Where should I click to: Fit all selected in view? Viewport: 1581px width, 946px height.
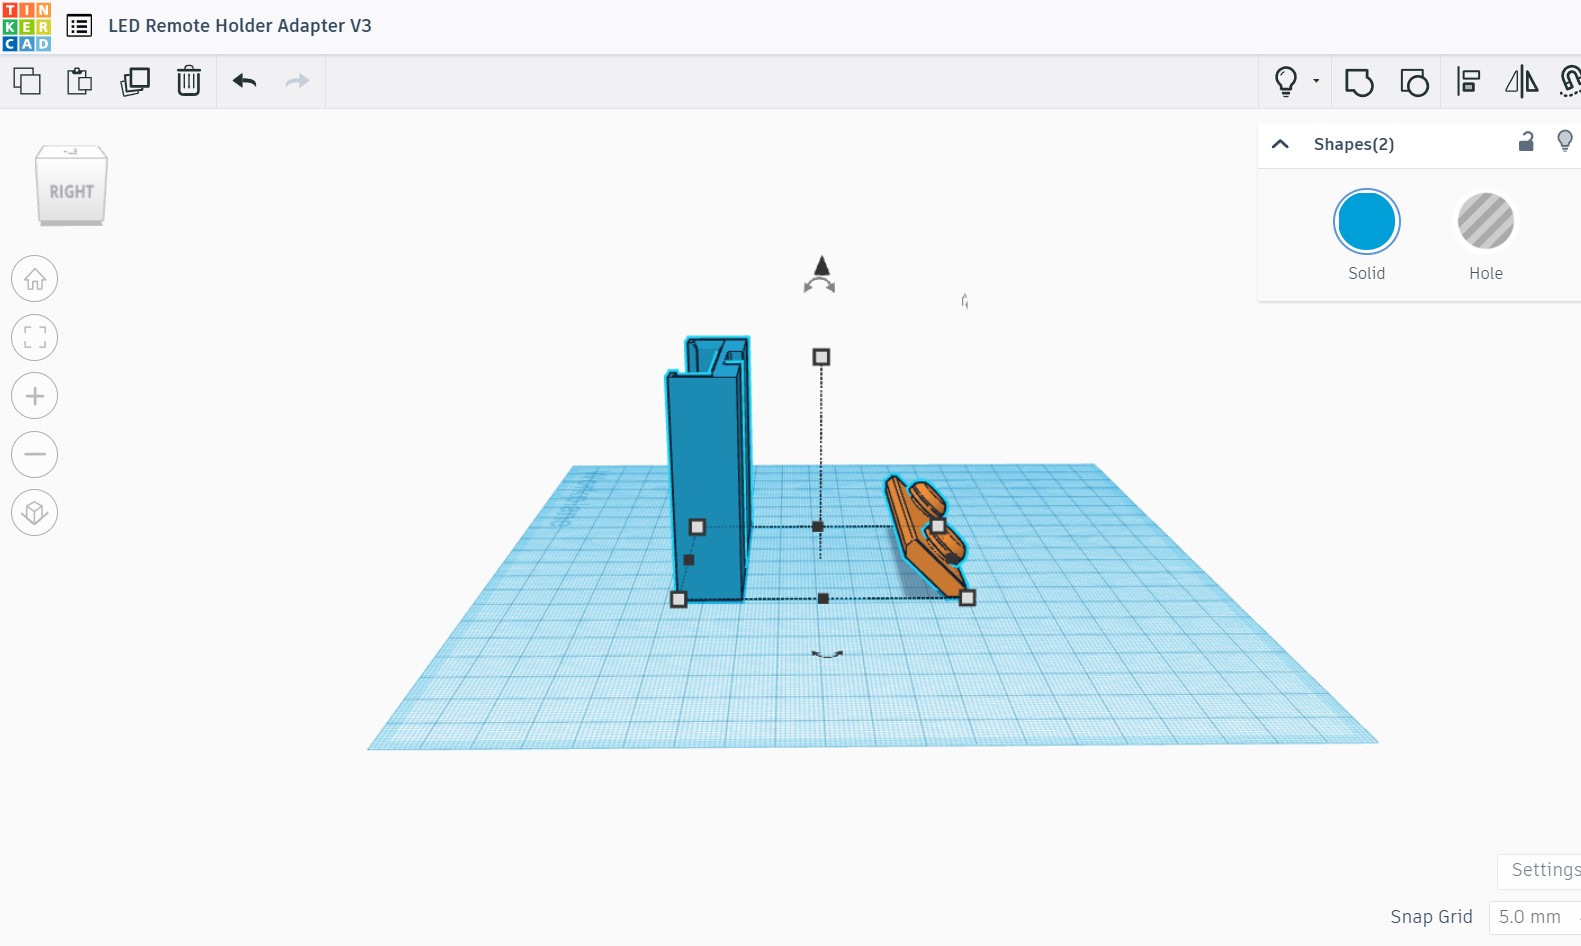[35, 337]
